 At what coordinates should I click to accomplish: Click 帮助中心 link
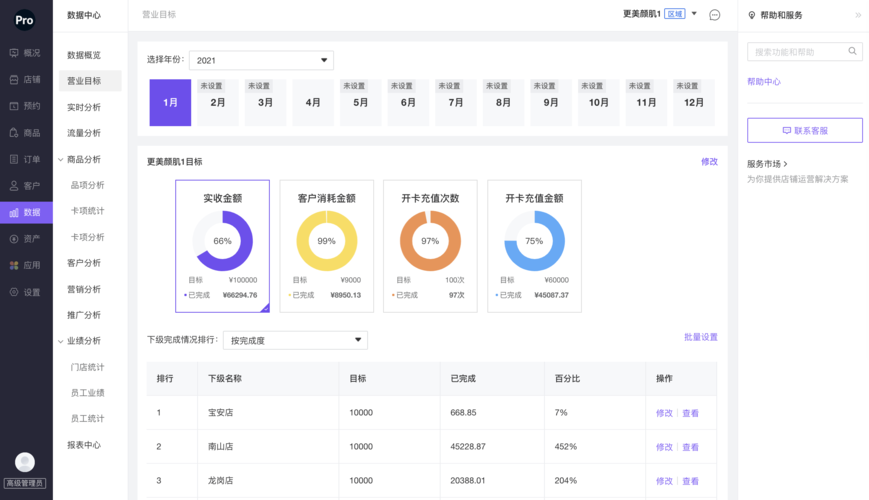[764, 81]
